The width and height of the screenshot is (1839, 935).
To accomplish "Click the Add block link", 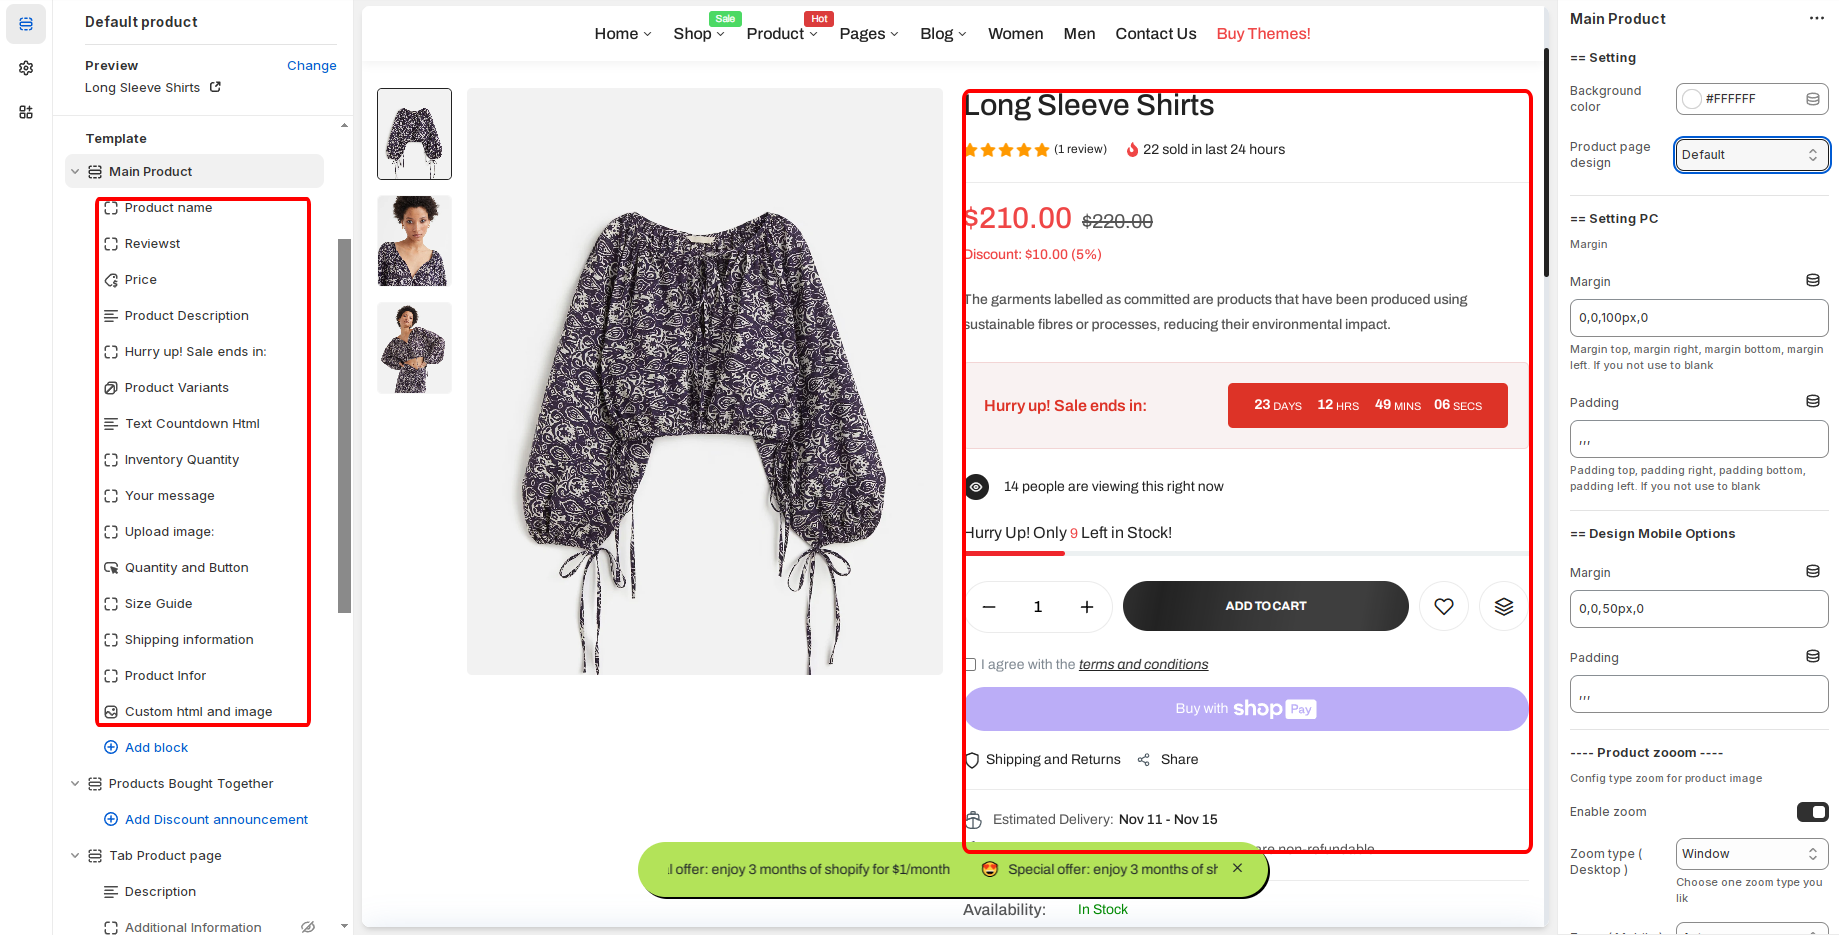I will click(x=156, y=747).
